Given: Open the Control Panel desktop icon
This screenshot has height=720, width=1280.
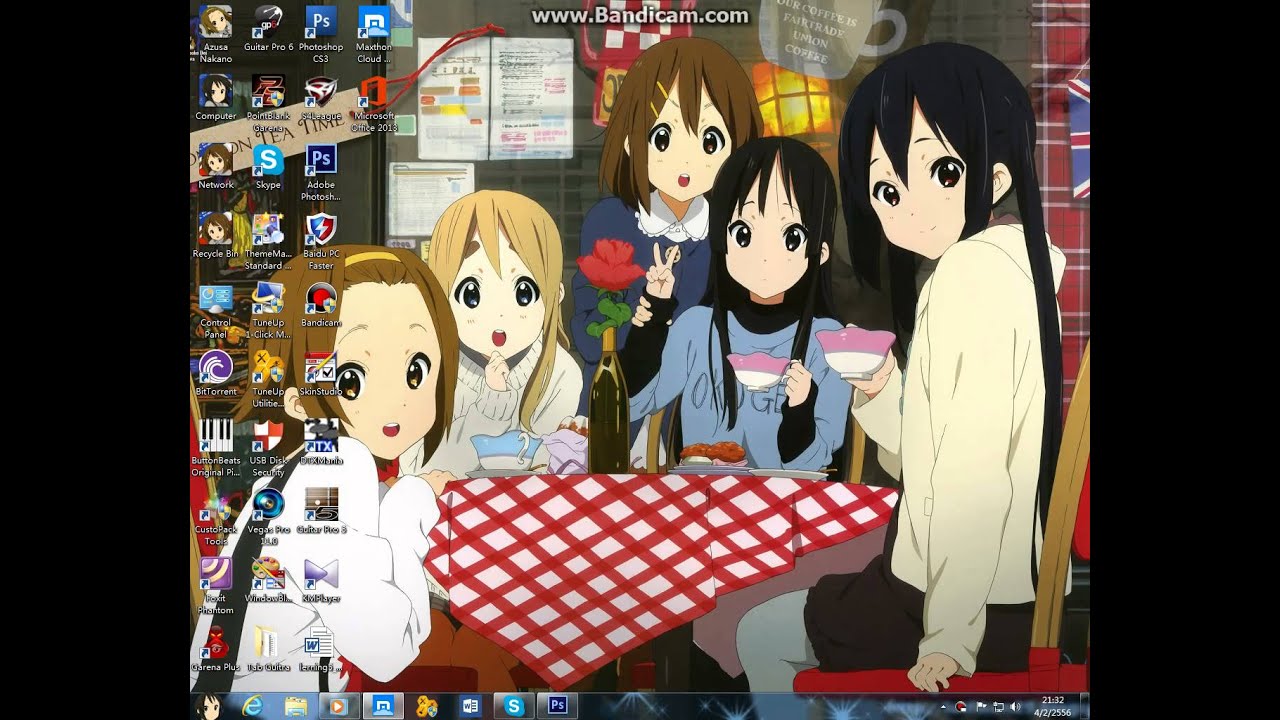Looking at the screenshot, I should (x=216, y=310).
